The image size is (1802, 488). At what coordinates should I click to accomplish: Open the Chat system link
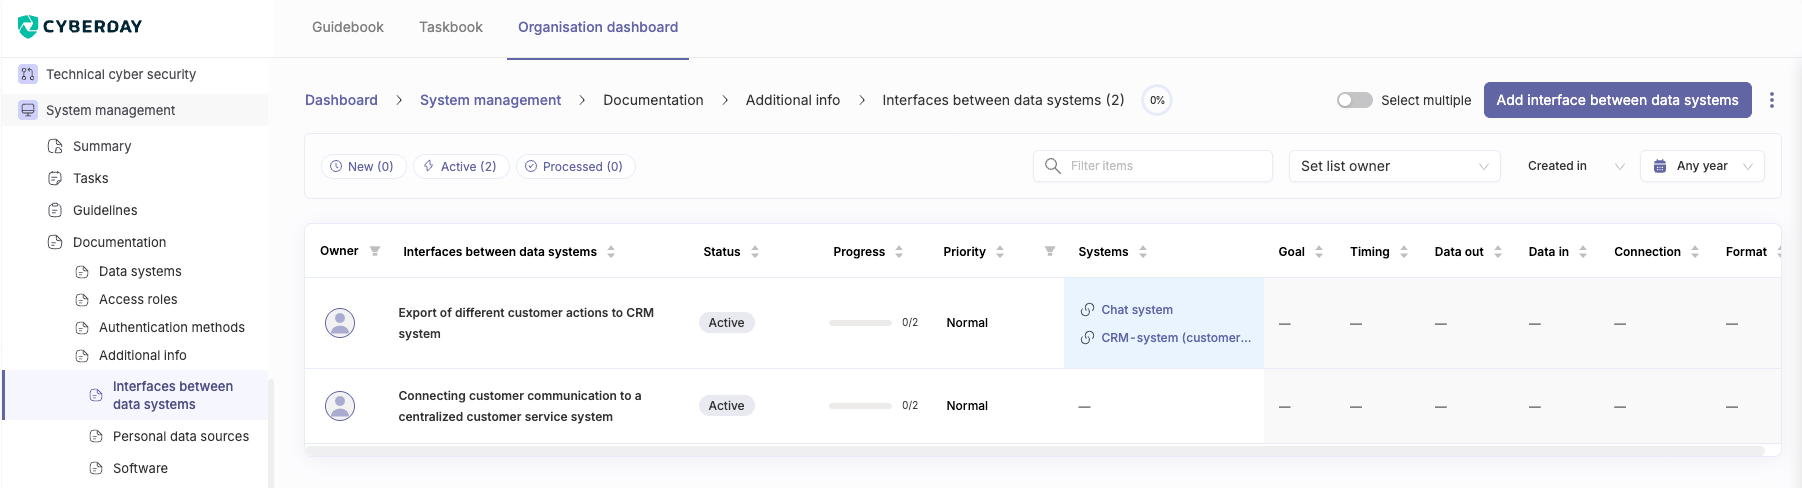(x=1137, y=310)
